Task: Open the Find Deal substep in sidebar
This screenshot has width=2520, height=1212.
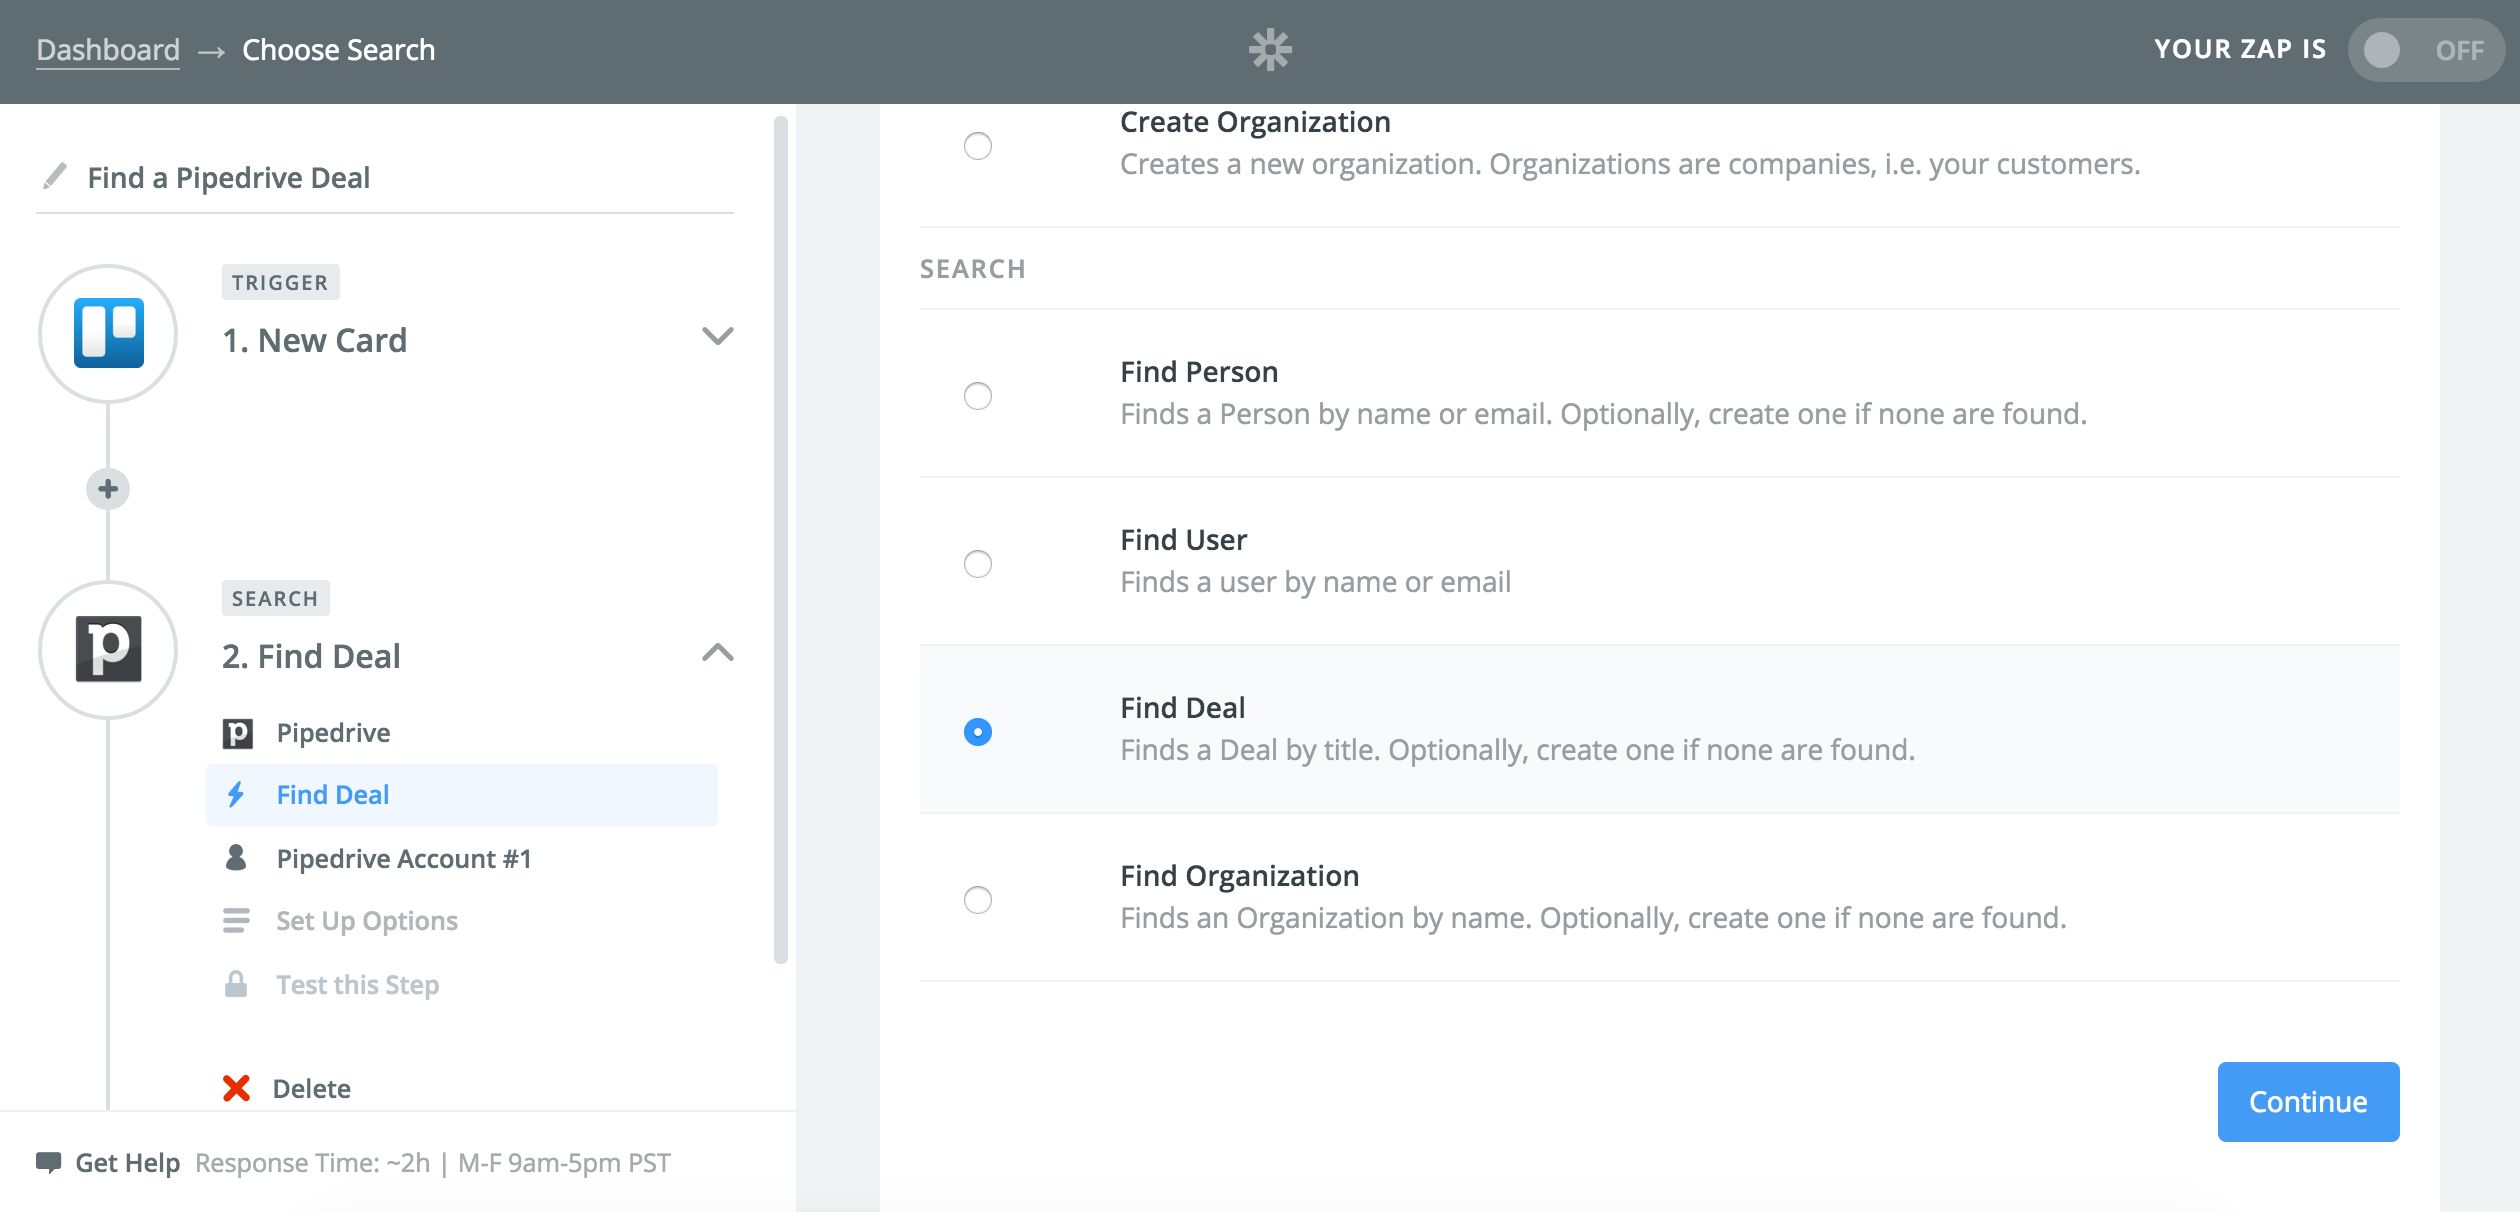Action: [x=462, y=795]
